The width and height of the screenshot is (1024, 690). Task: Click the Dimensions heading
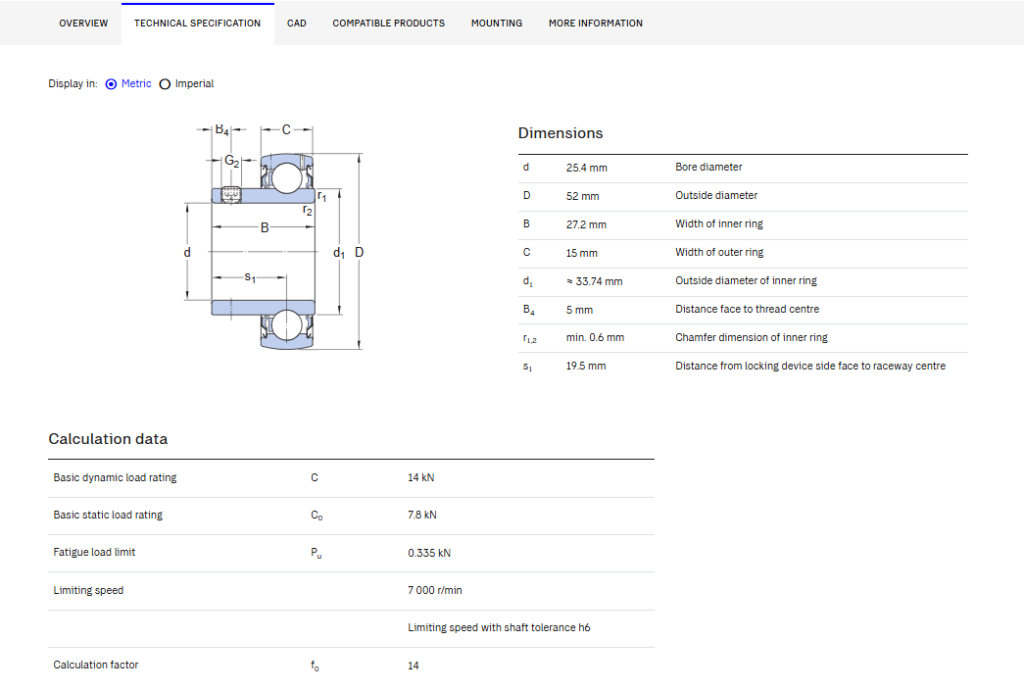pos(560,133)
